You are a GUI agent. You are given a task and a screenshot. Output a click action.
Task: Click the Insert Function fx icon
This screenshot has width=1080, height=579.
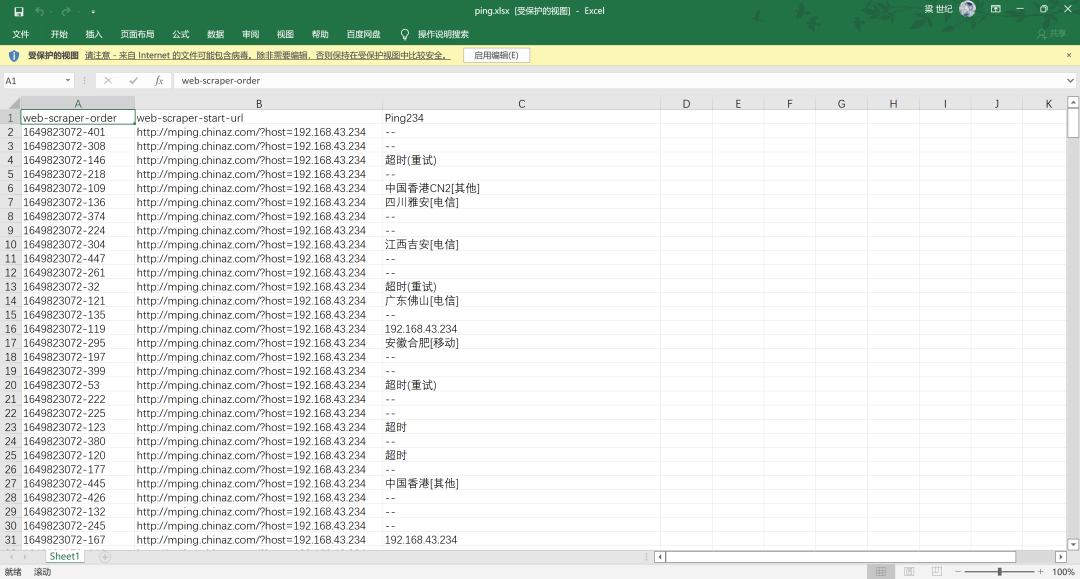pos(159,81)
